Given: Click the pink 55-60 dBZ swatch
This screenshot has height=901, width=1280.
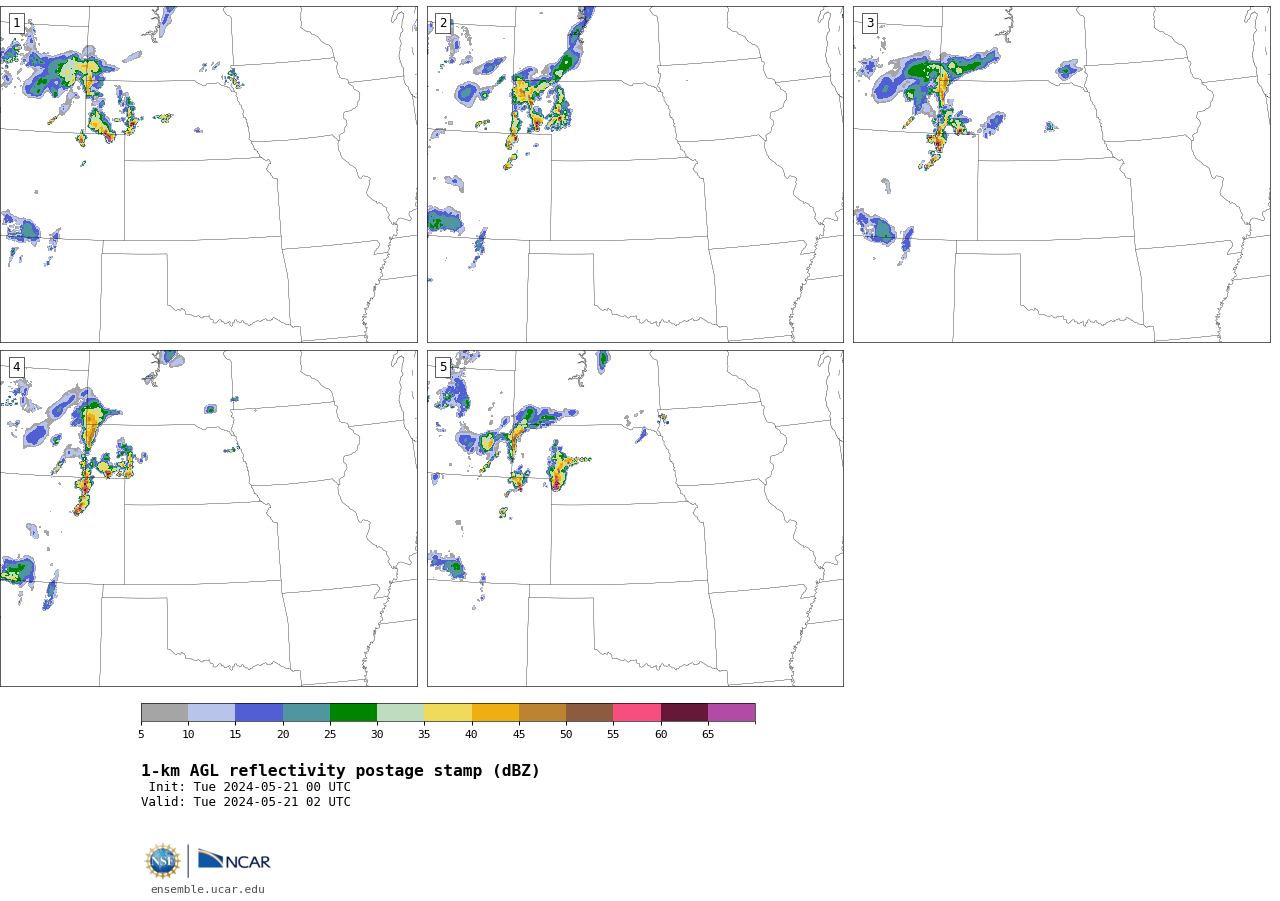Looking at the screenshot, I should tap(637, 713).
